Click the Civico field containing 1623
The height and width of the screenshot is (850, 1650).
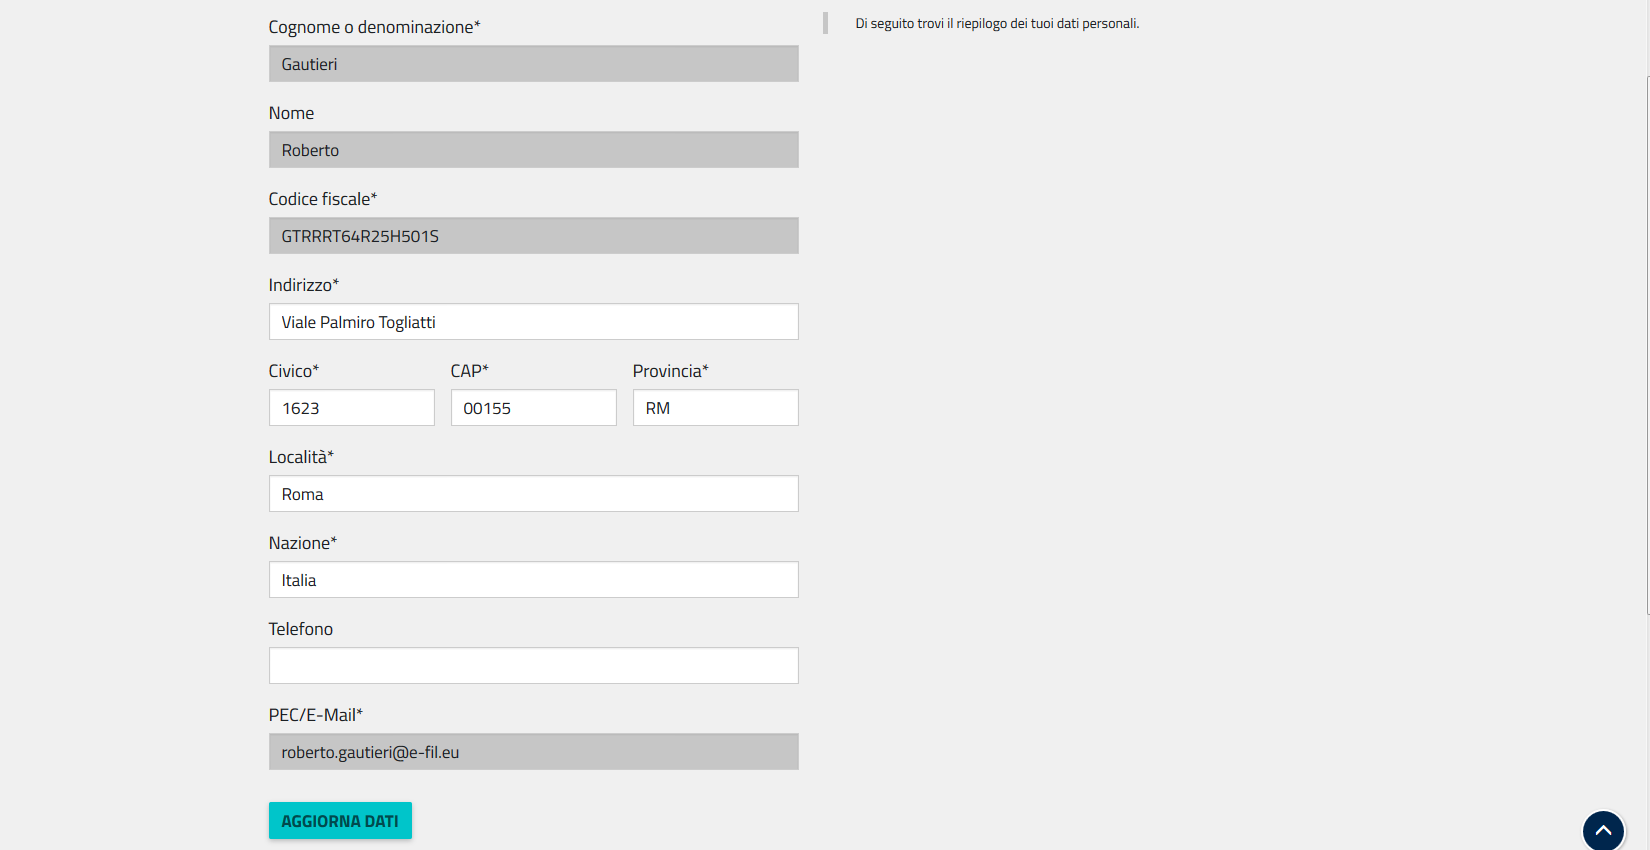coord(351,408)
